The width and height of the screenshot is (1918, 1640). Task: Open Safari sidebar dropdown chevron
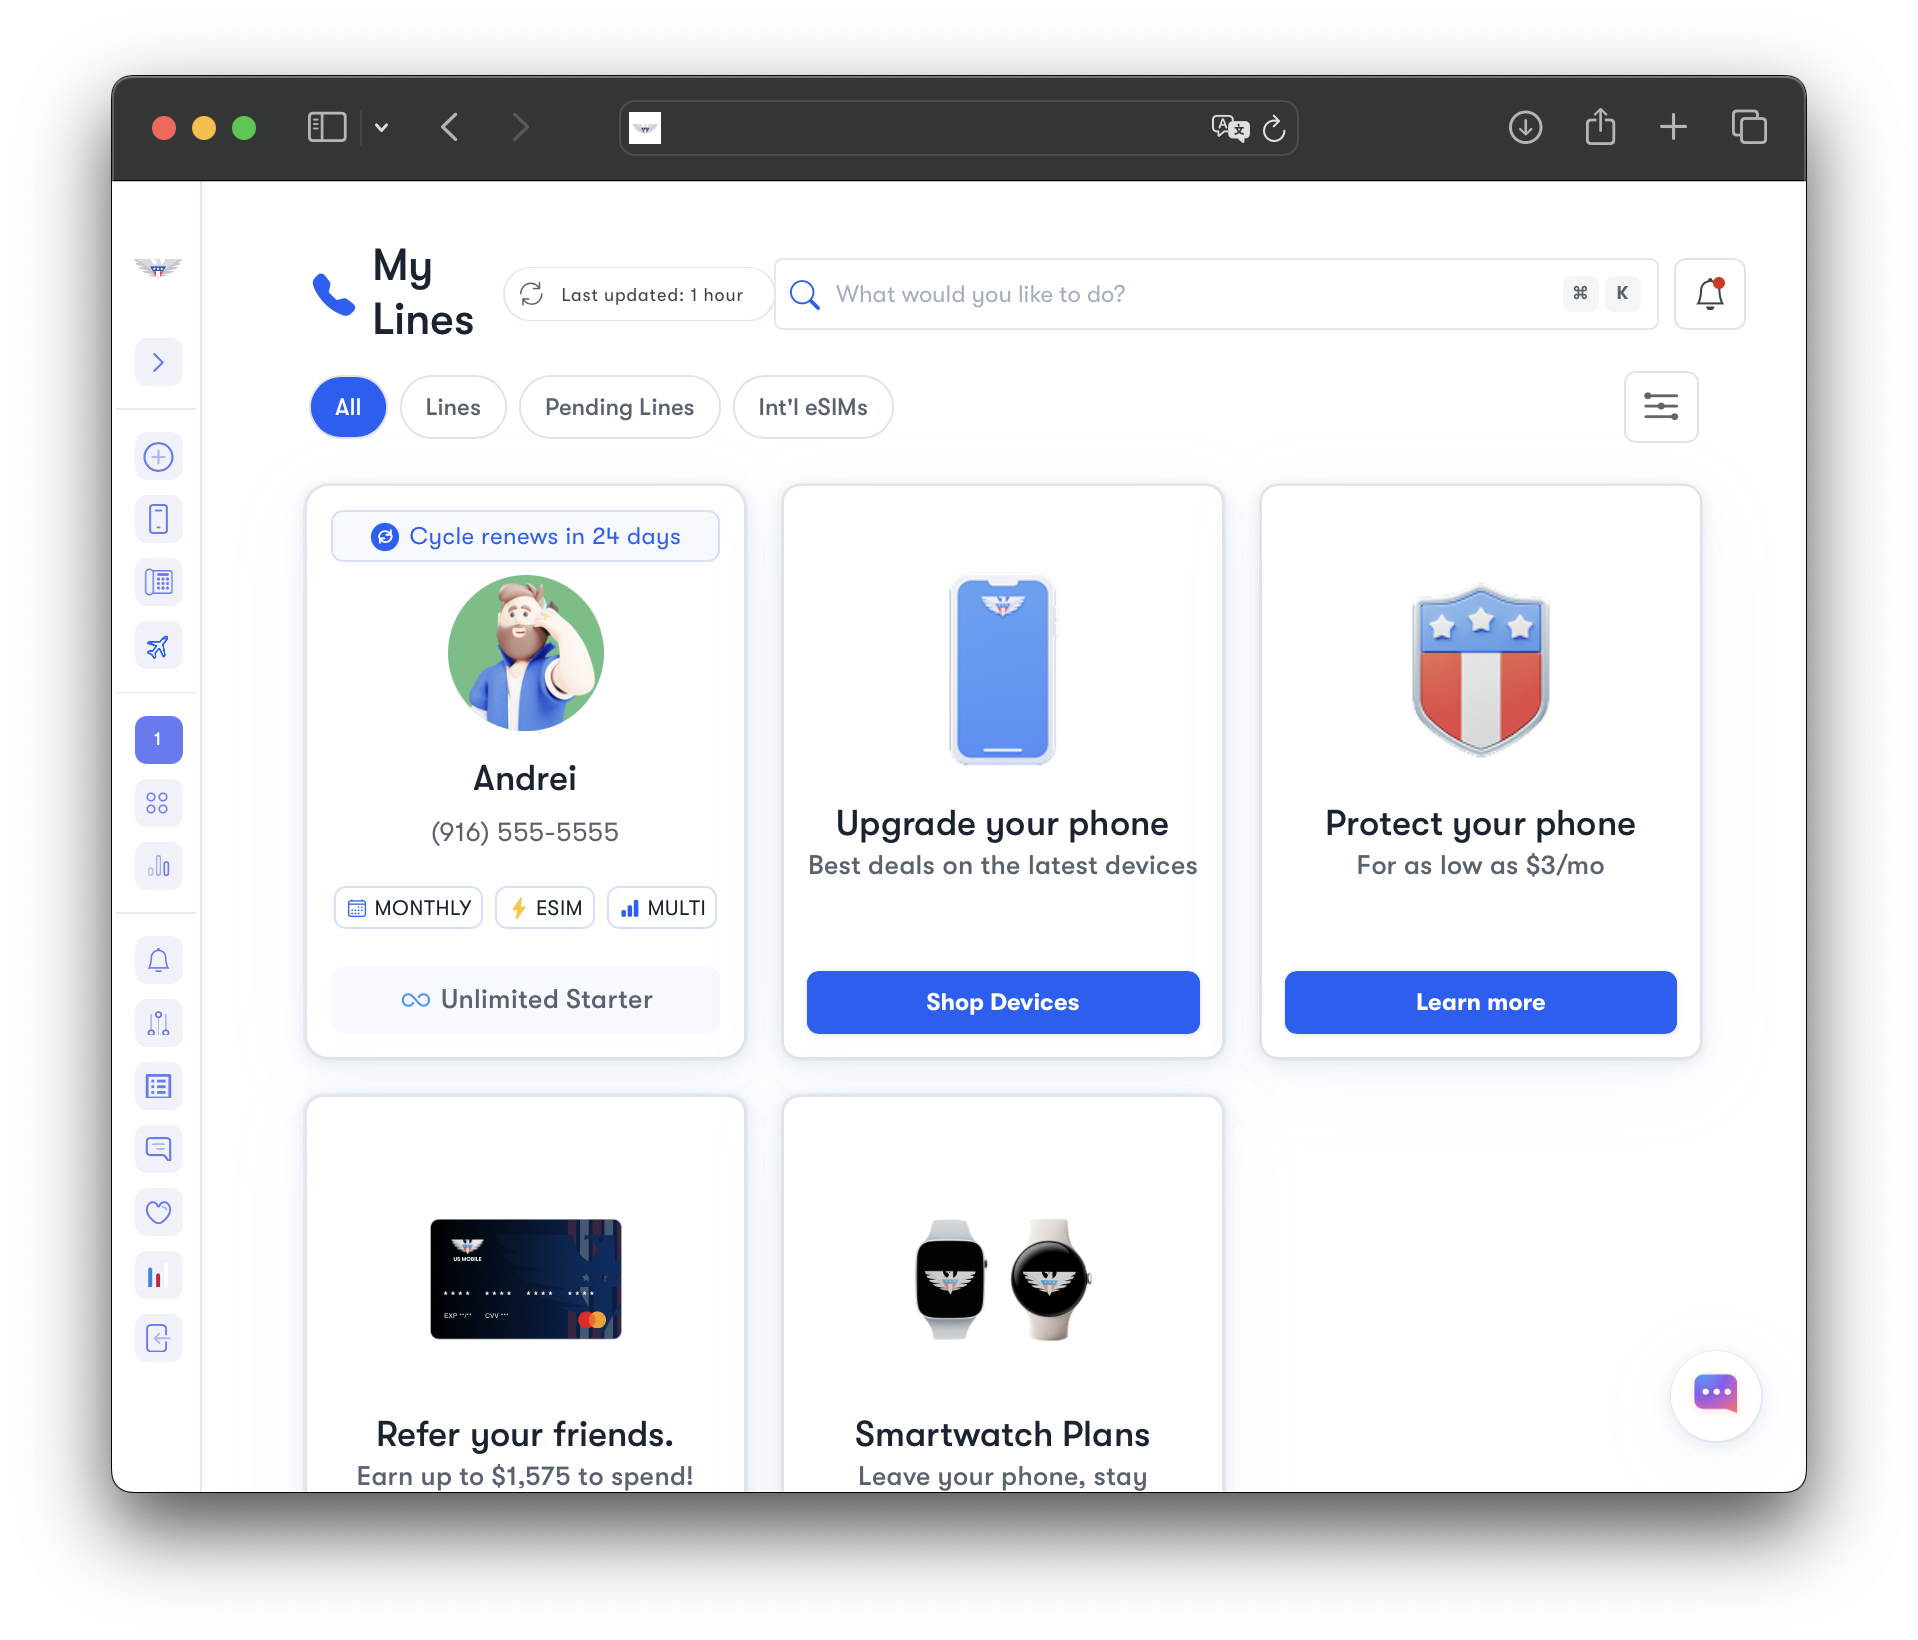point(381,128)
